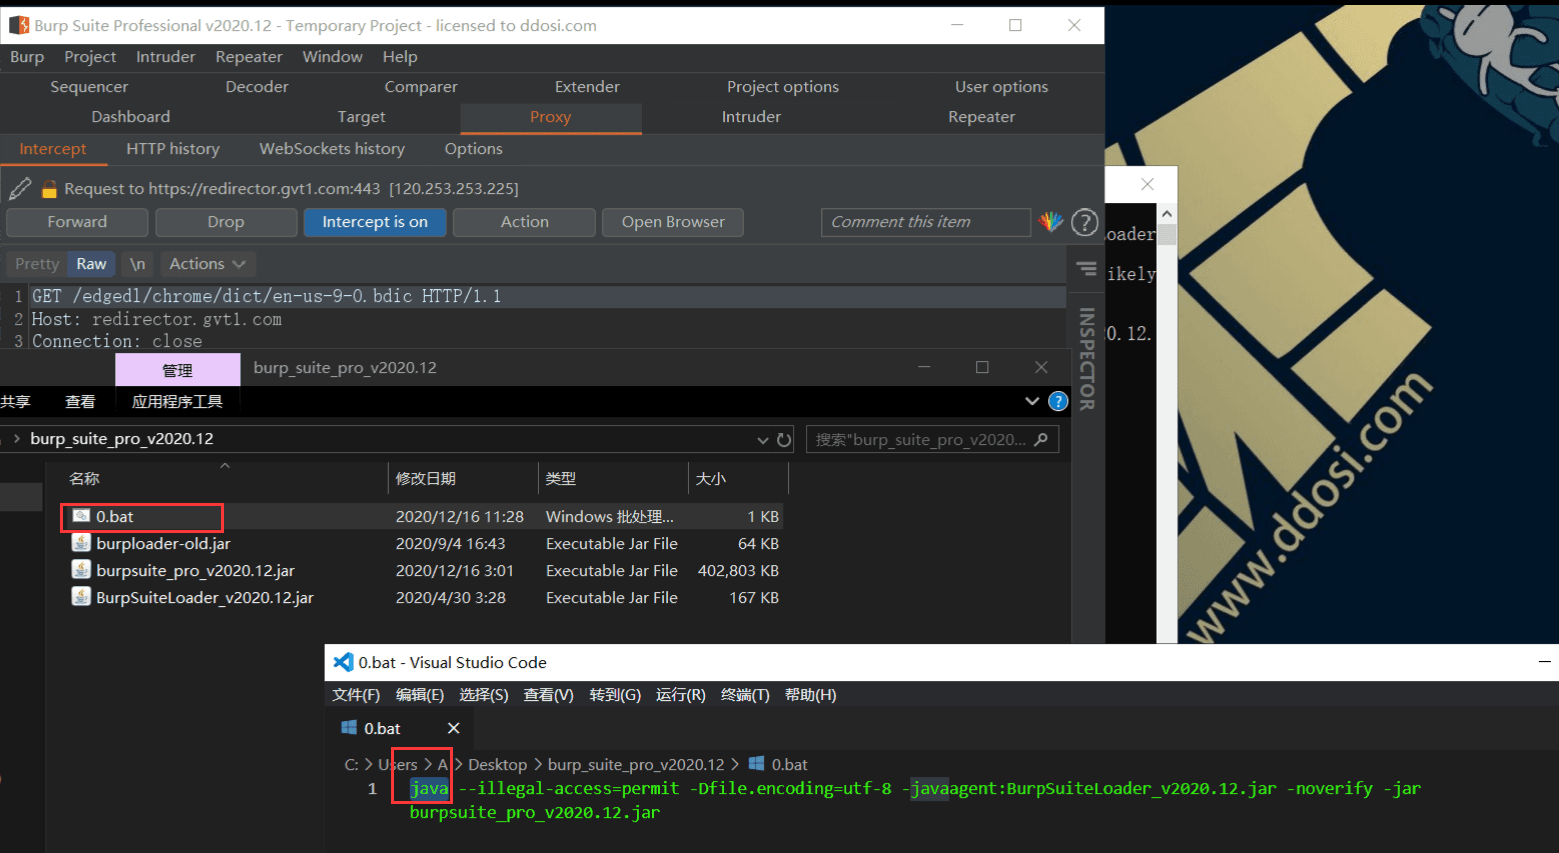Click the Open Browser button
Viewport: 1559px width, 853px height.
[x=673, y=222]
